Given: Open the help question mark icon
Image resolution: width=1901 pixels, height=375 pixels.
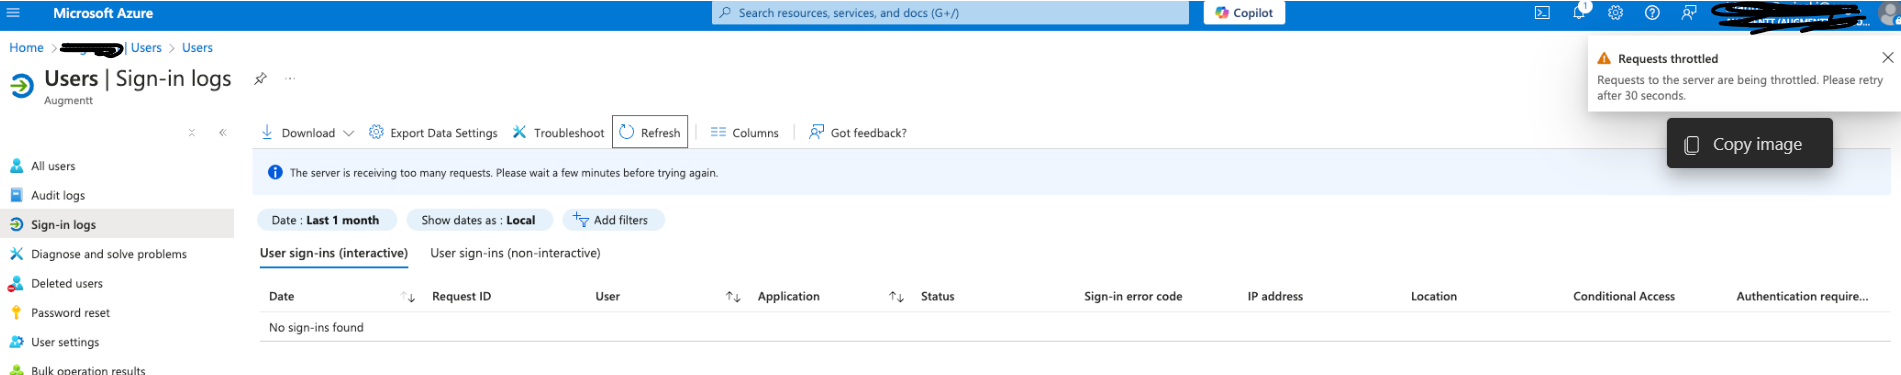Looking at the screenshot, I should (x=1652, y=13).
